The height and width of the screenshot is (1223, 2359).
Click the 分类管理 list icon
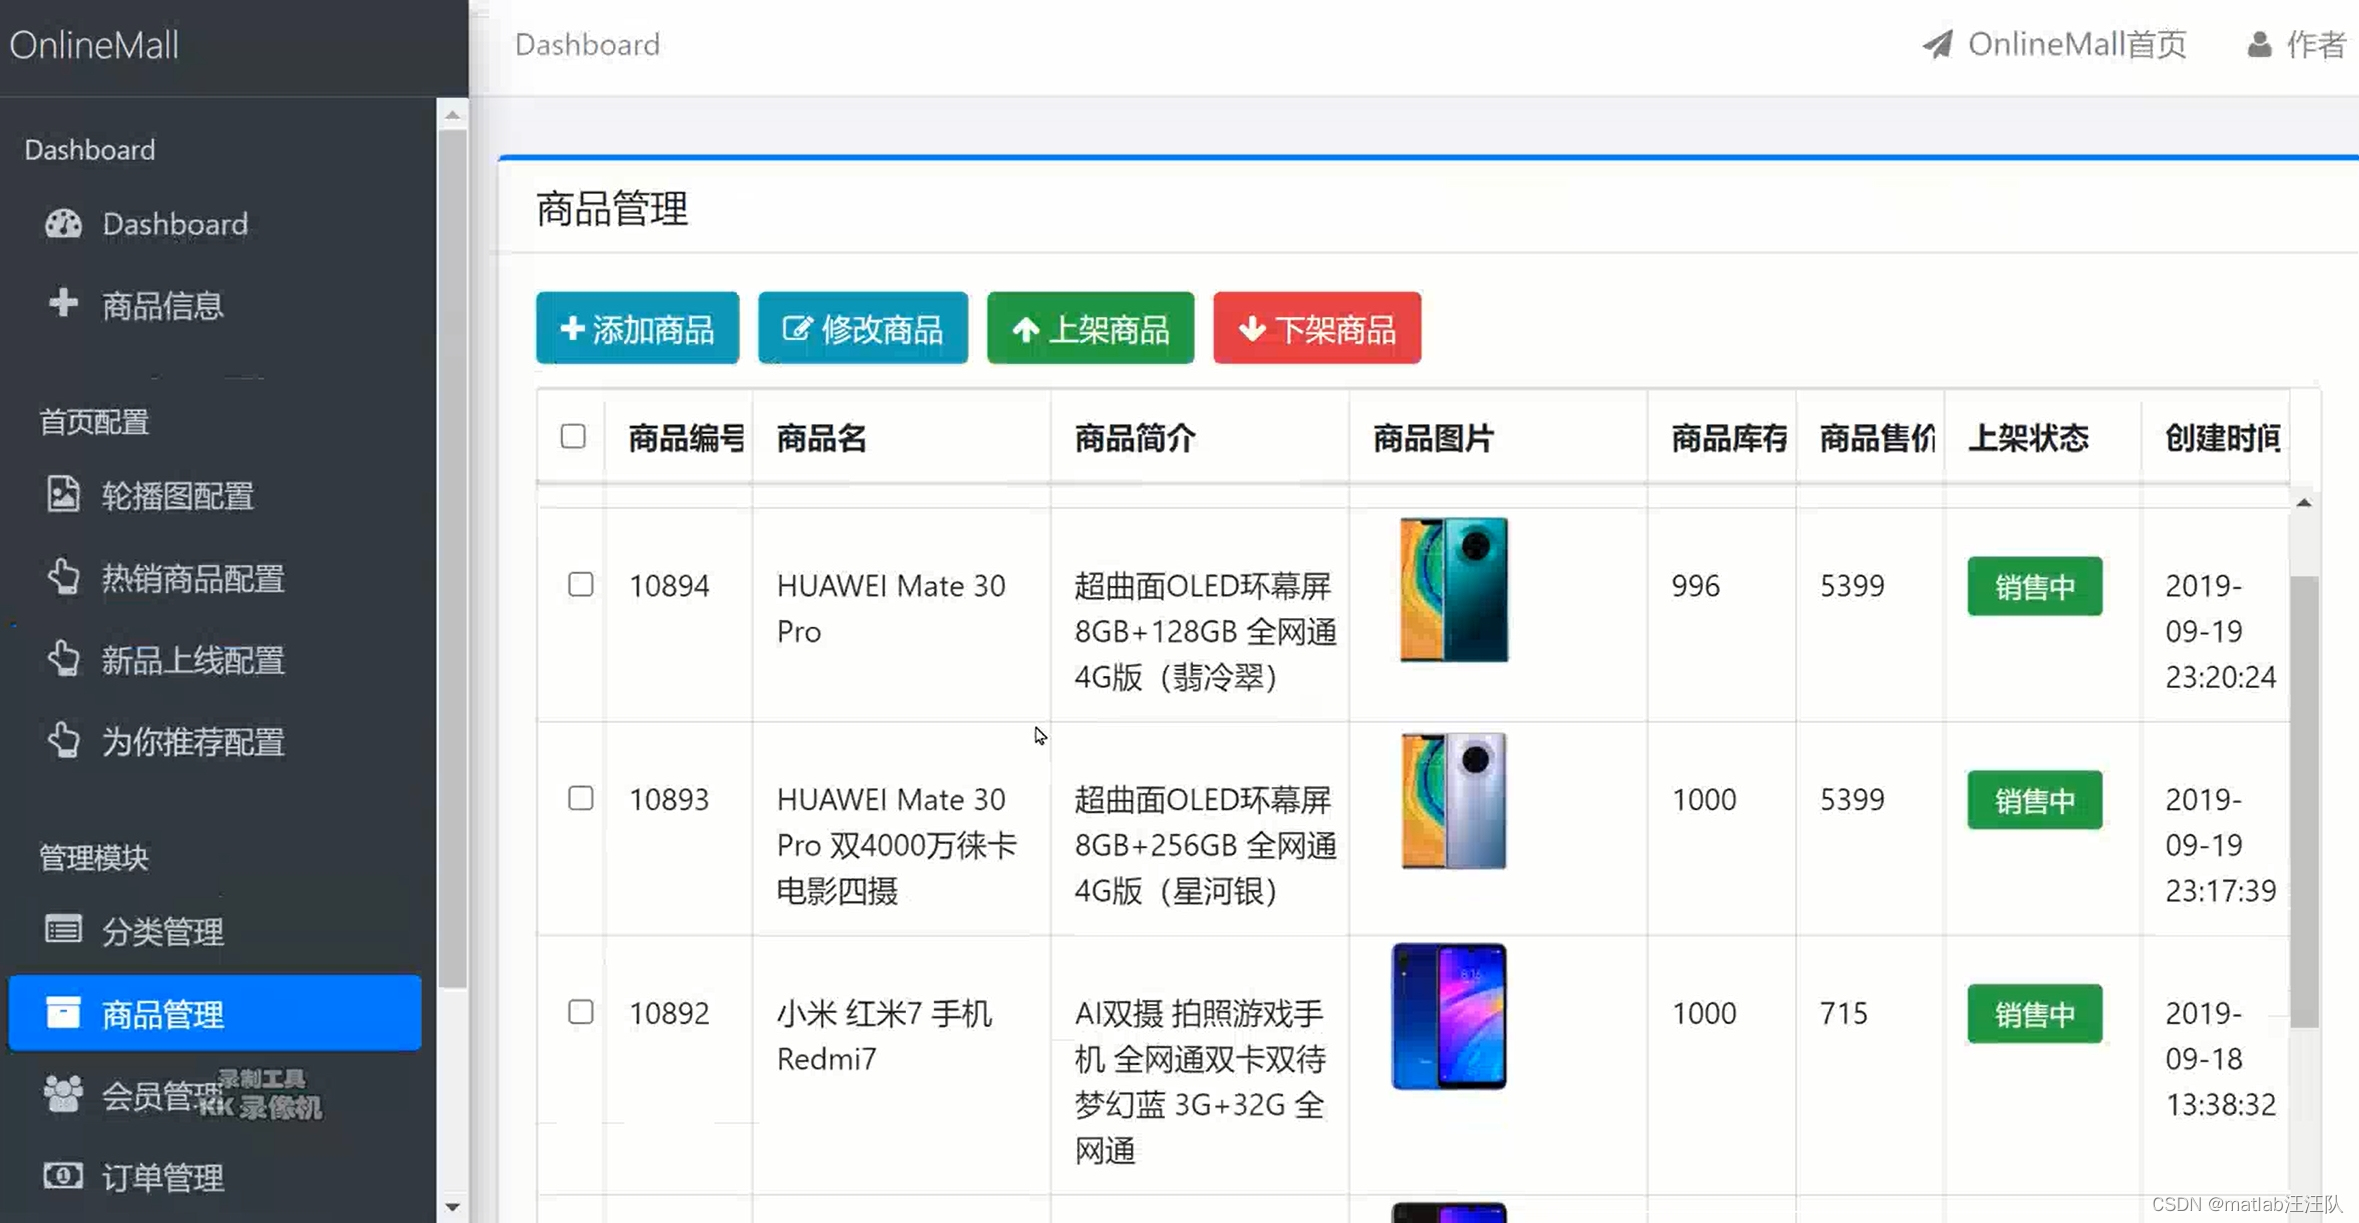(x=63, y=930)
